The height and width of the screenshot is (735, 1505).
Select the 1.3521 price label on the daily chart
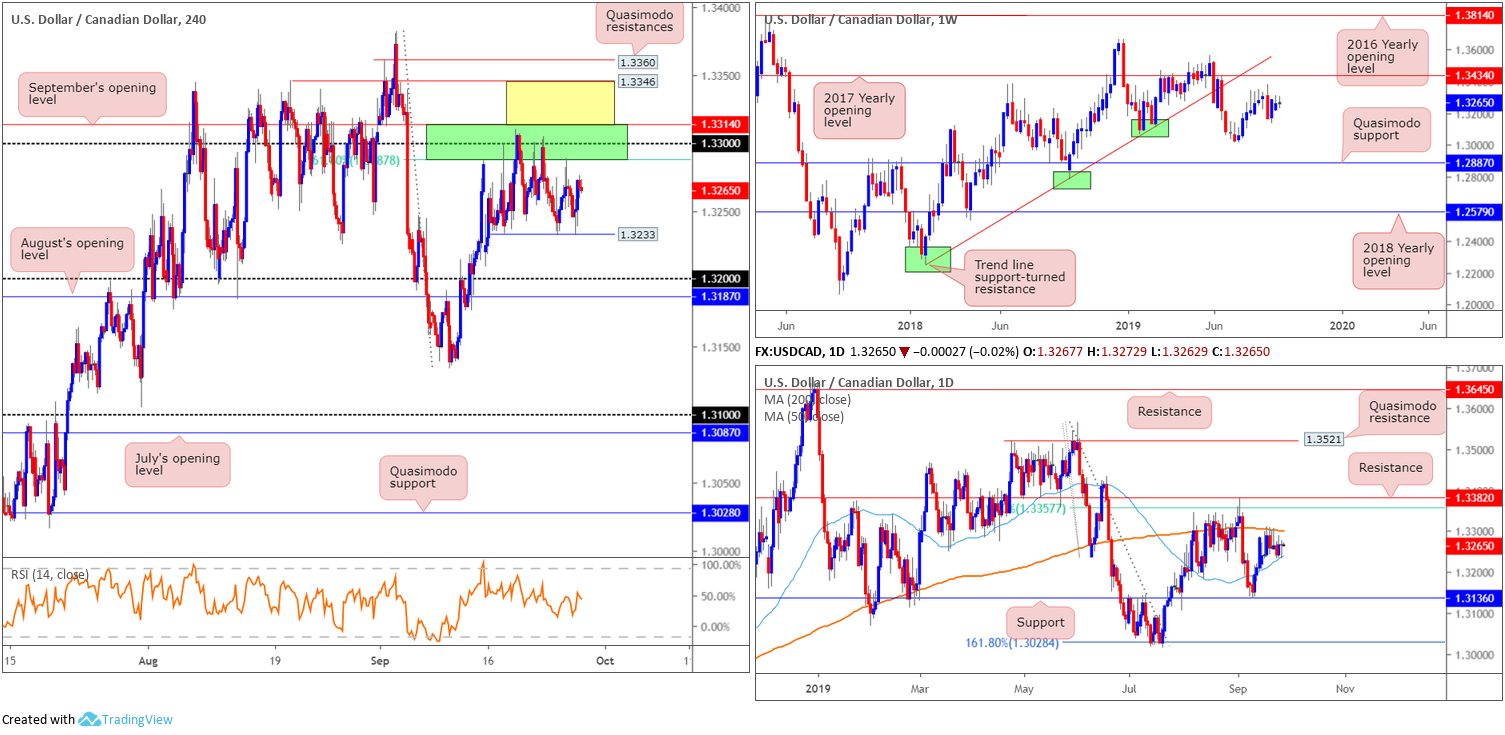coord(1325,439)
